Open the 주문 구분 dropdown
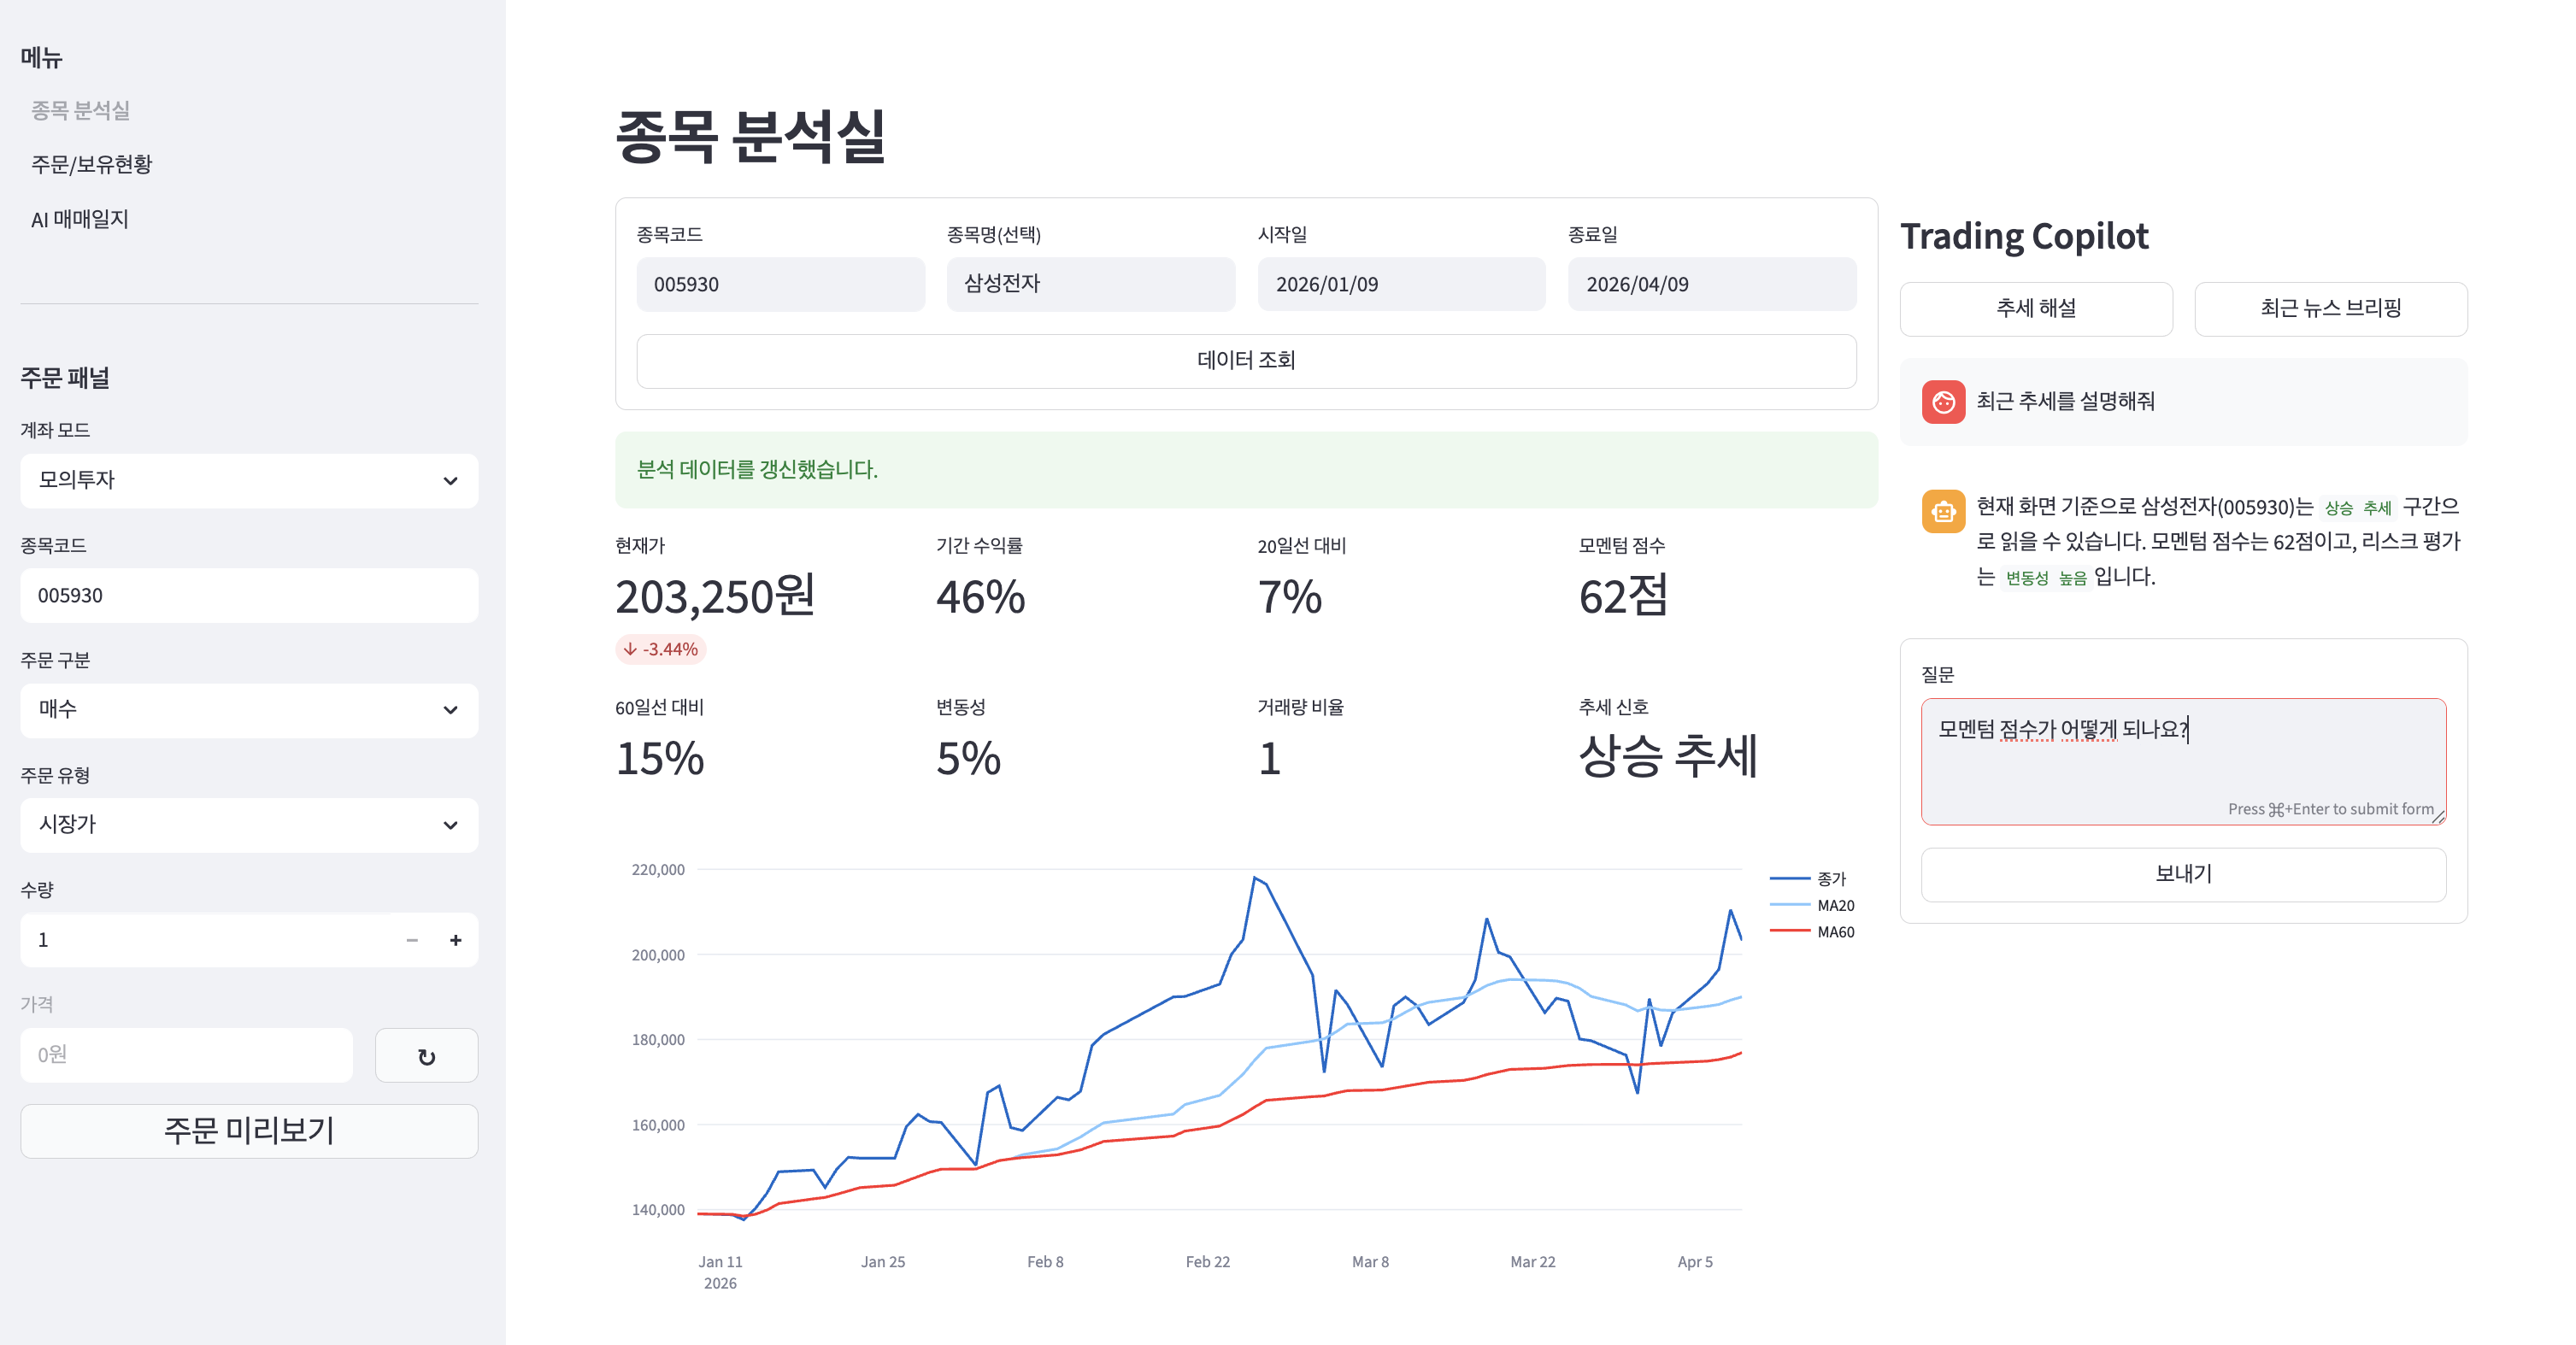Viewport: 2576px width, 1345px height. [248, 711]
